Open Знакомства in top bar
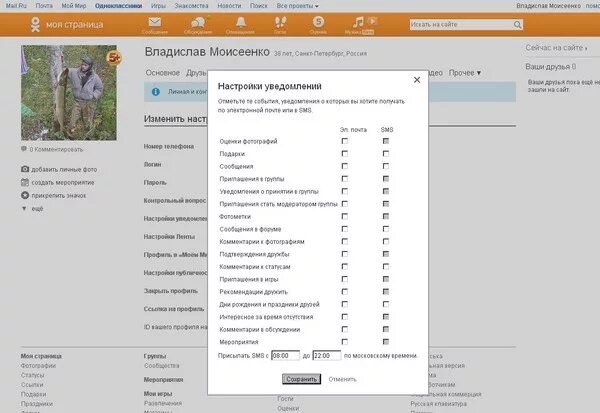Screen dimensions: 600x413 [191, 6]
